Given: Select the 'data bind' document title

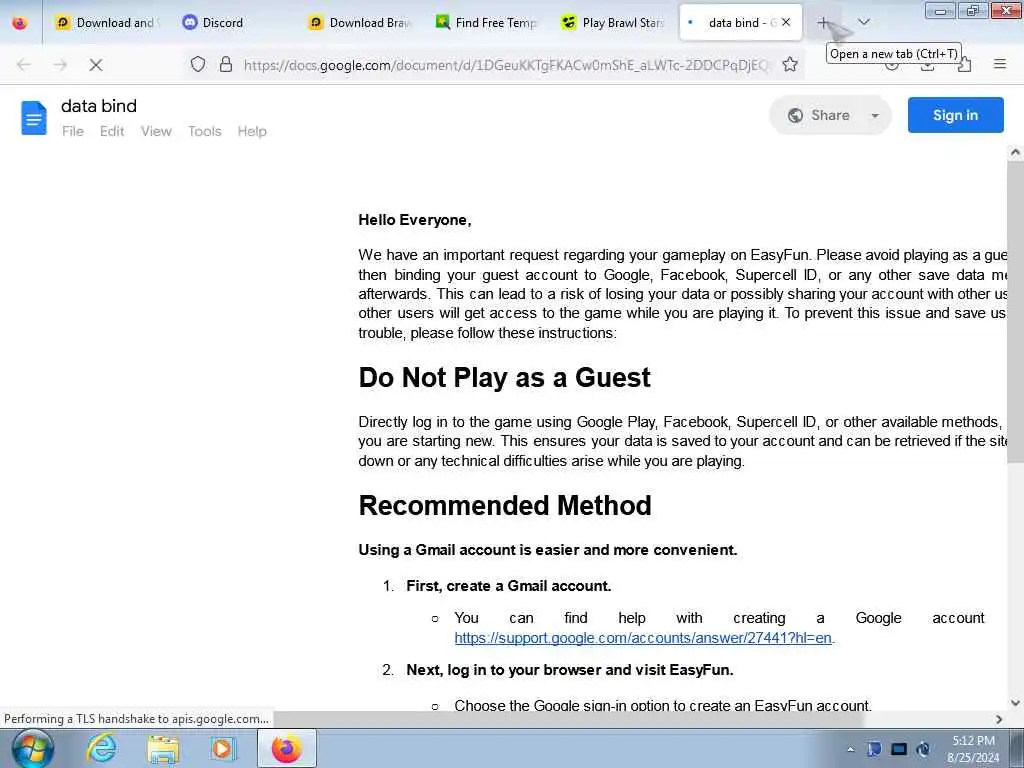Looking at the screenshot, I should click(99, 106).
